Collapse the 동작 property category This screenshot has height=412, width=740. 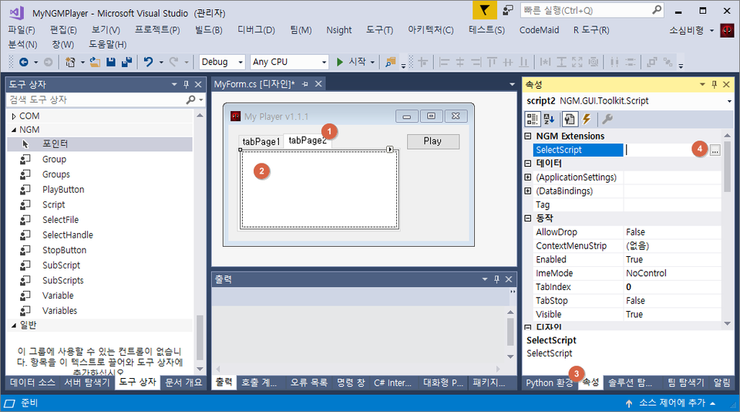point(528,218)
